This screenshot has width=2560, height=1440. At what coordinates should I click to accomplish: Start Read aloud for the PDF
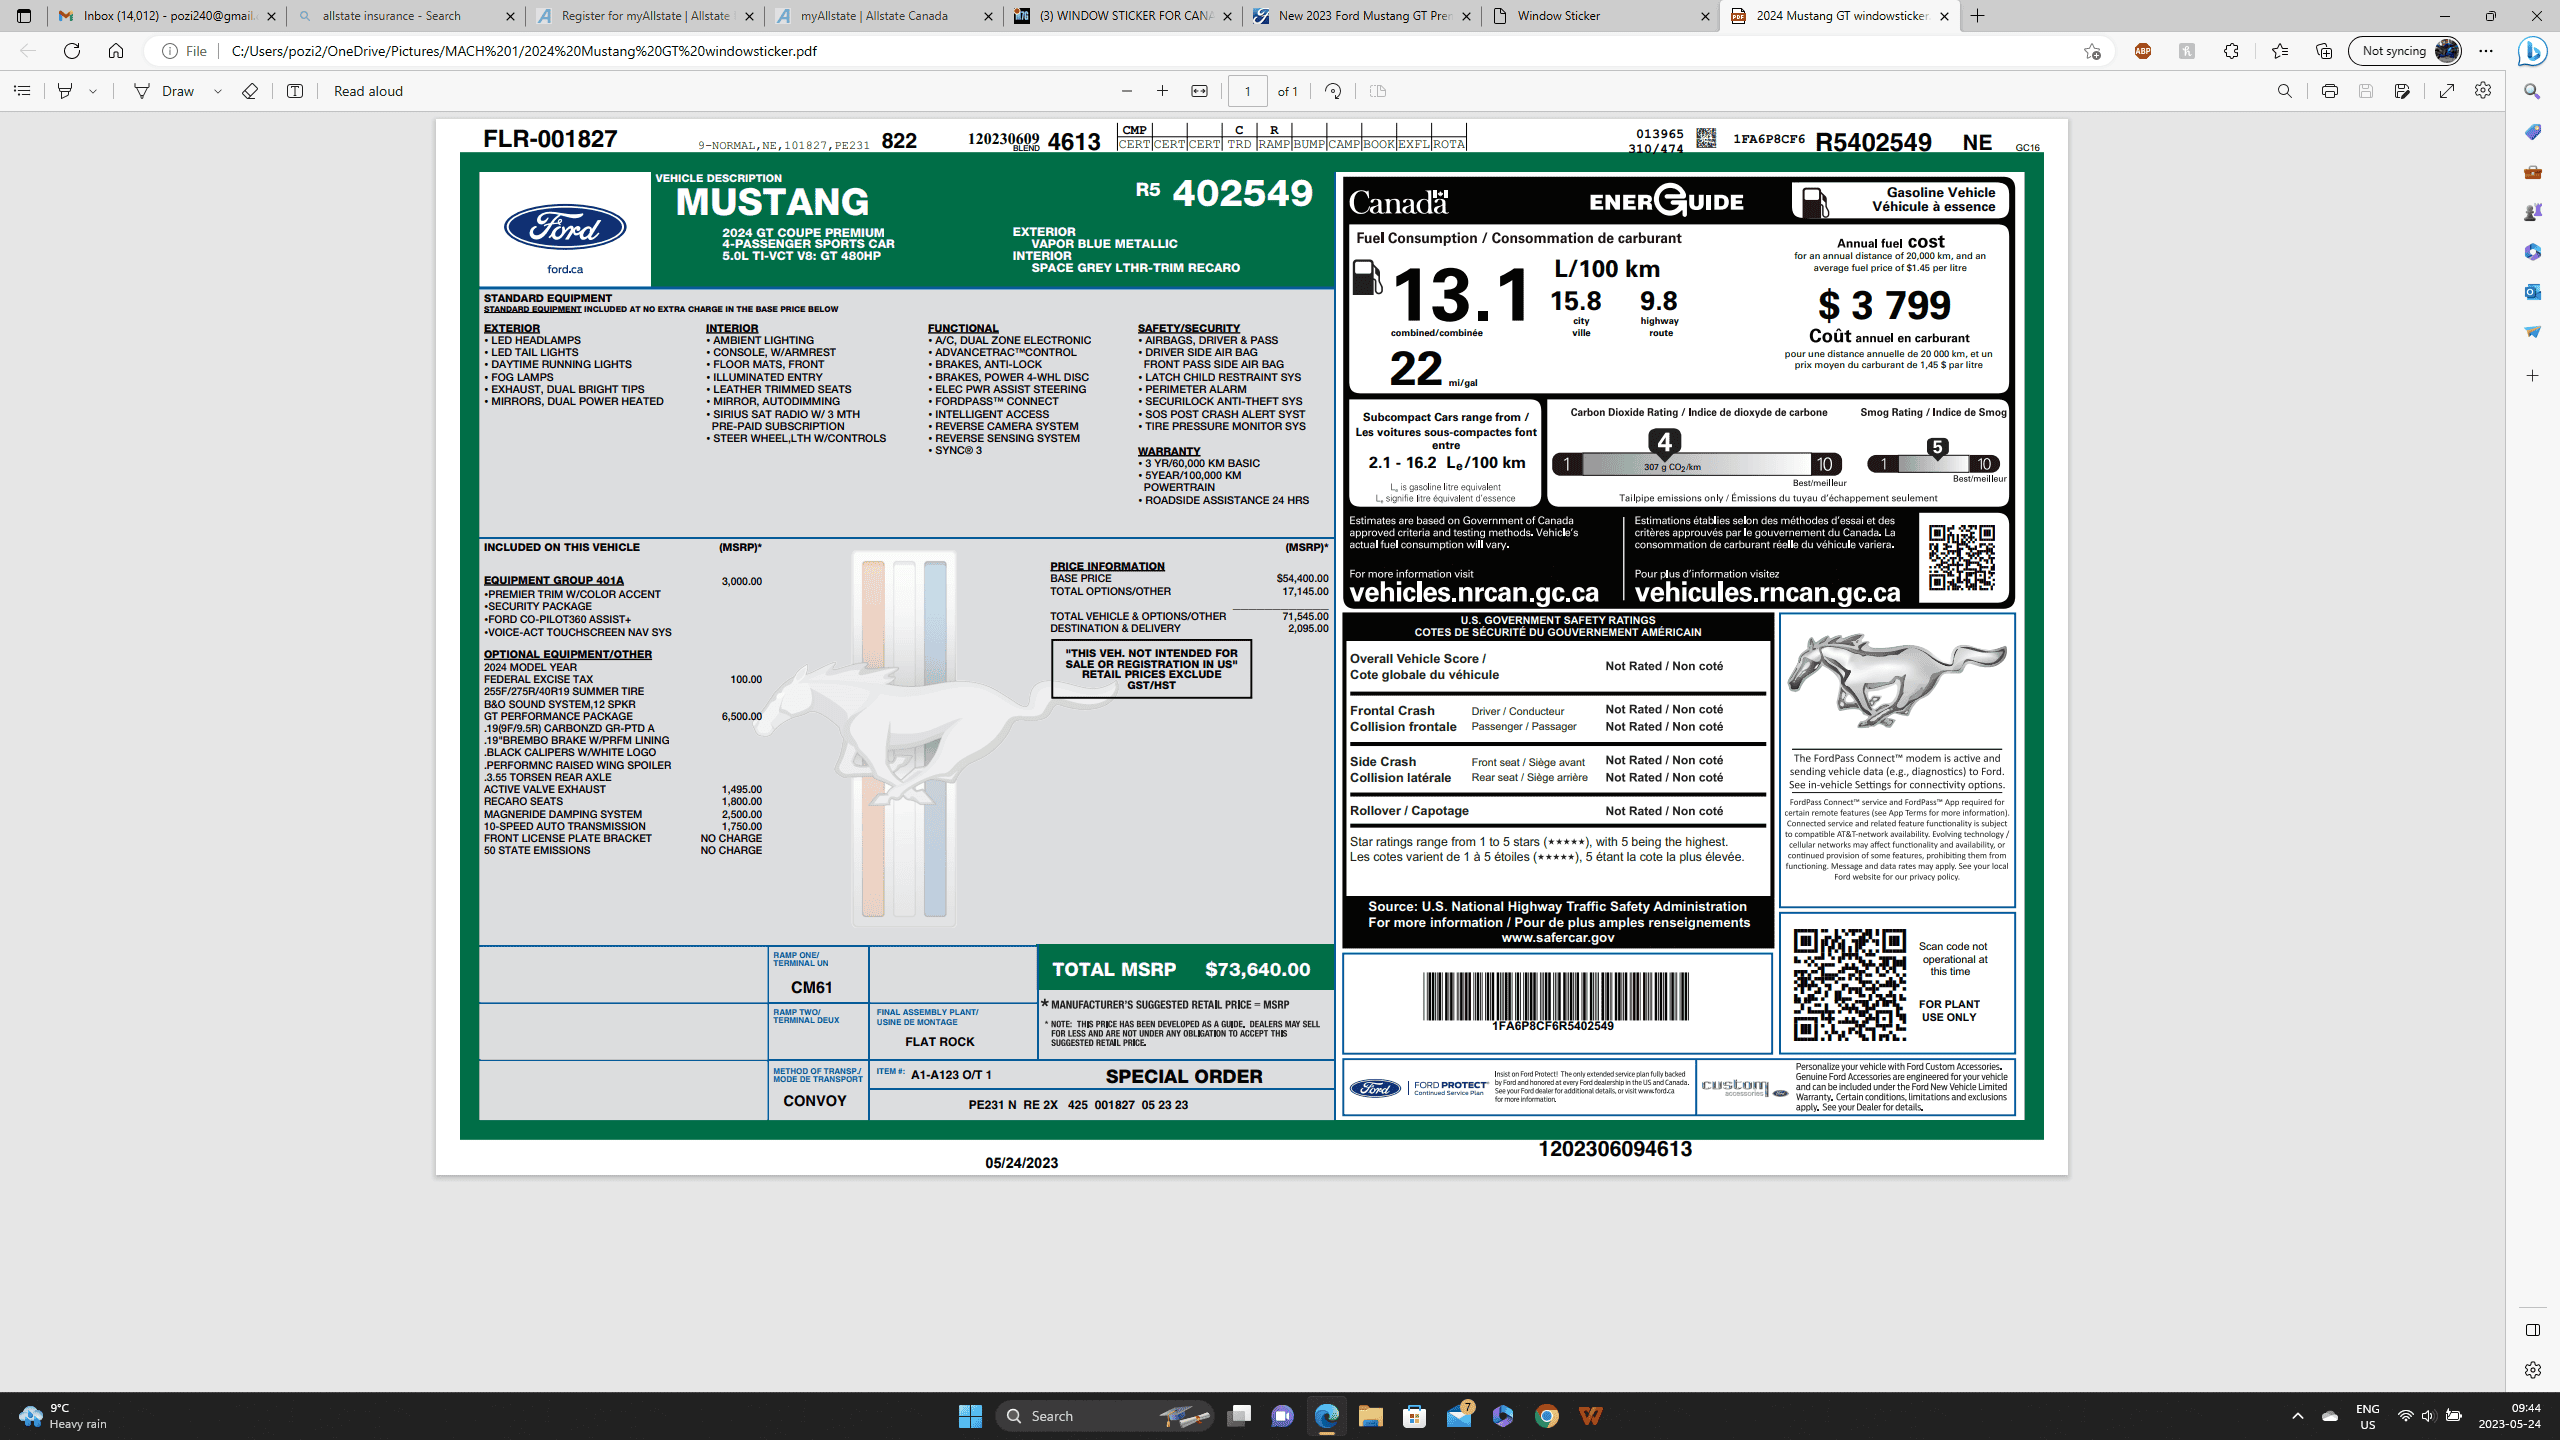coord(367,91)
